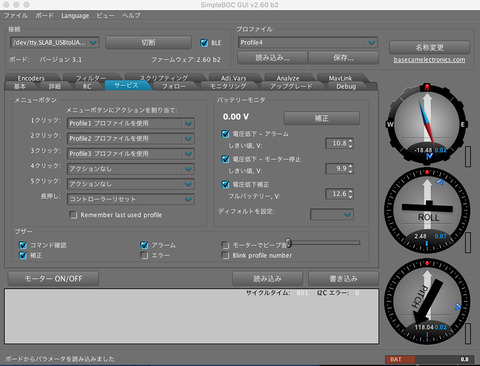The height and width of the screenshot is (366, 480).
Task: Click the vertical bar beside PITCH gauge
Action: point(468,333)
